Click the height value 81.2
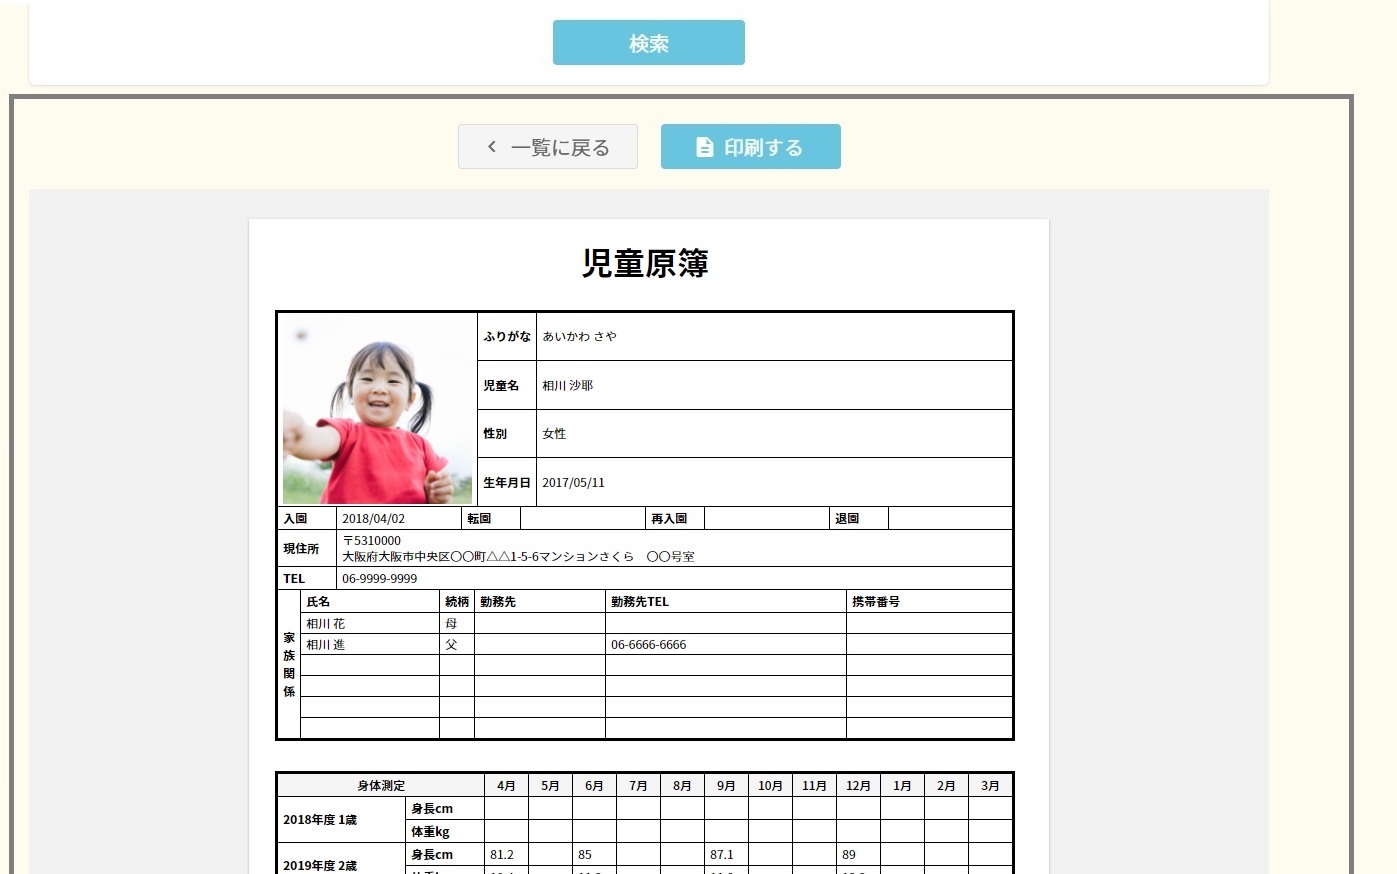The height and width of the screenshot is (874, 1397). pyautogui.click(x=502, y=854)
